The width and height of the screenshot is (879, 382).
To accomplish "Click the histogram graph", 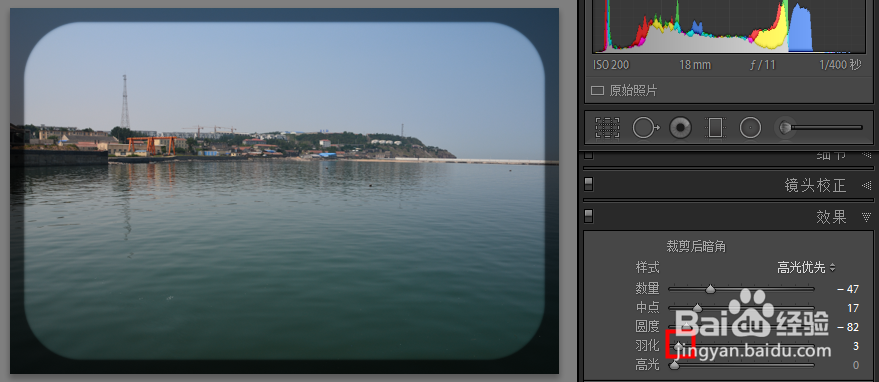I will 728,26.
